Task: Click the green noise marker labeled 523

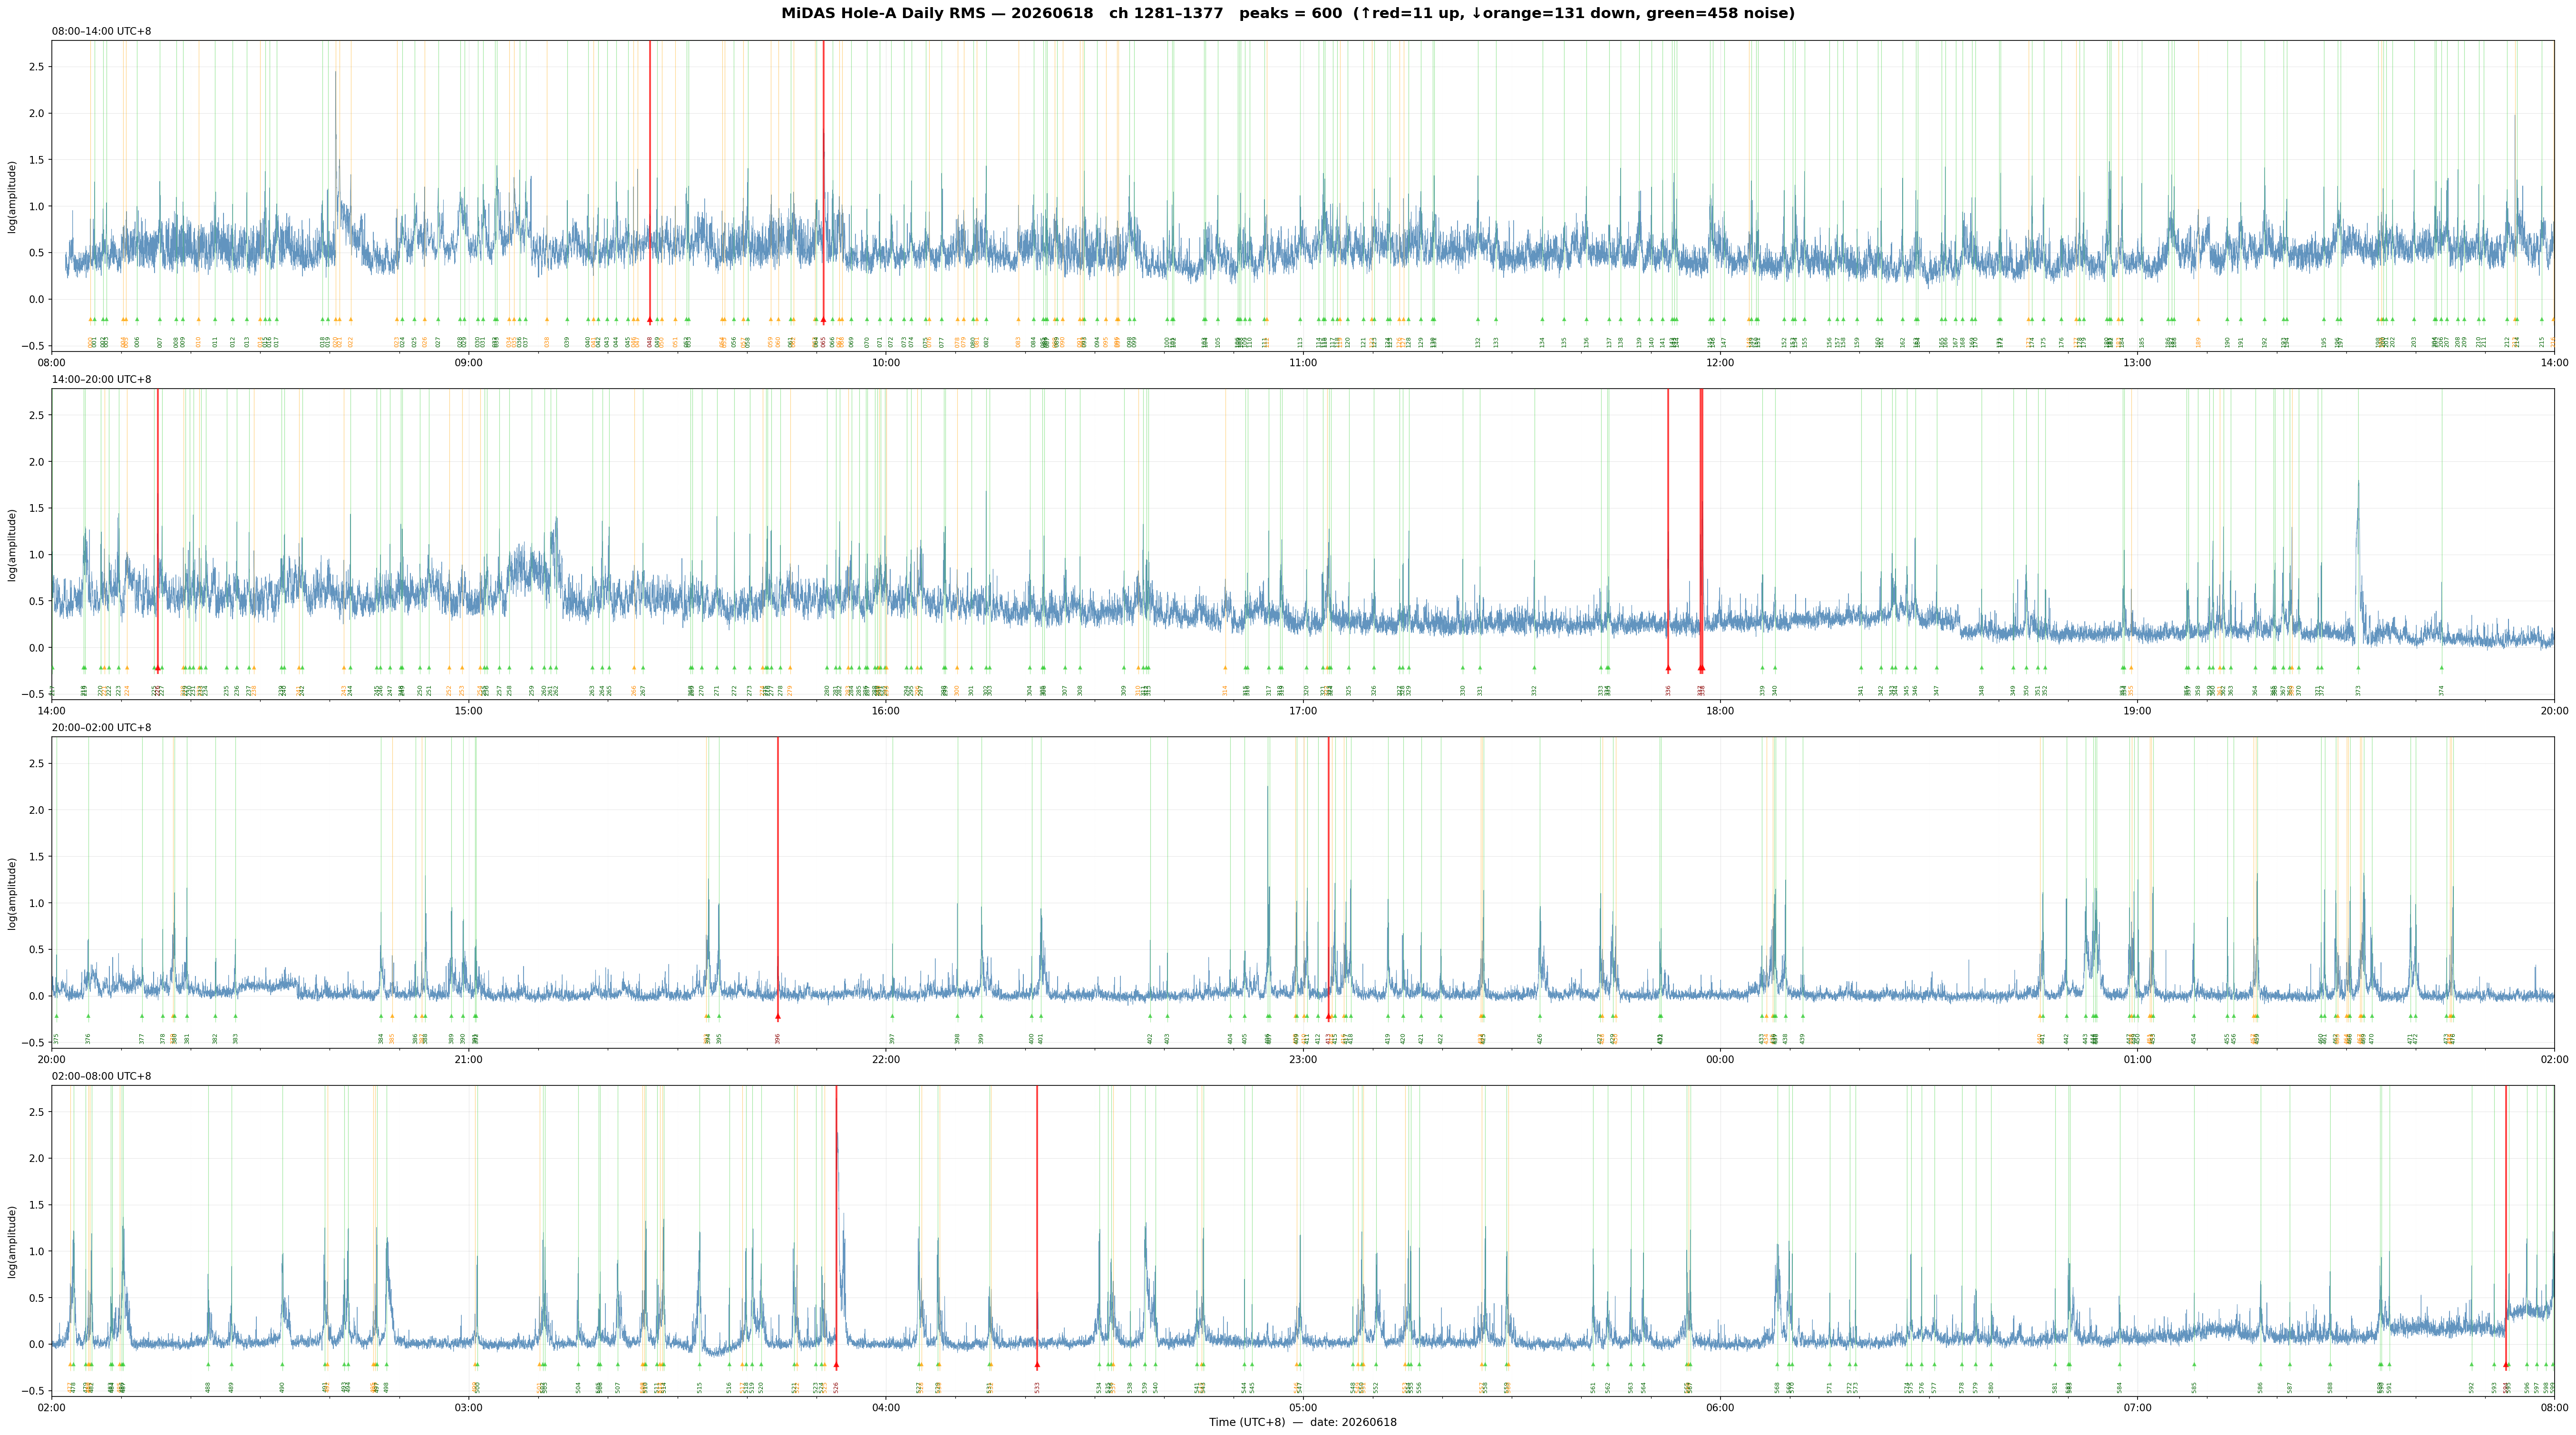Action: (817, 1365)
